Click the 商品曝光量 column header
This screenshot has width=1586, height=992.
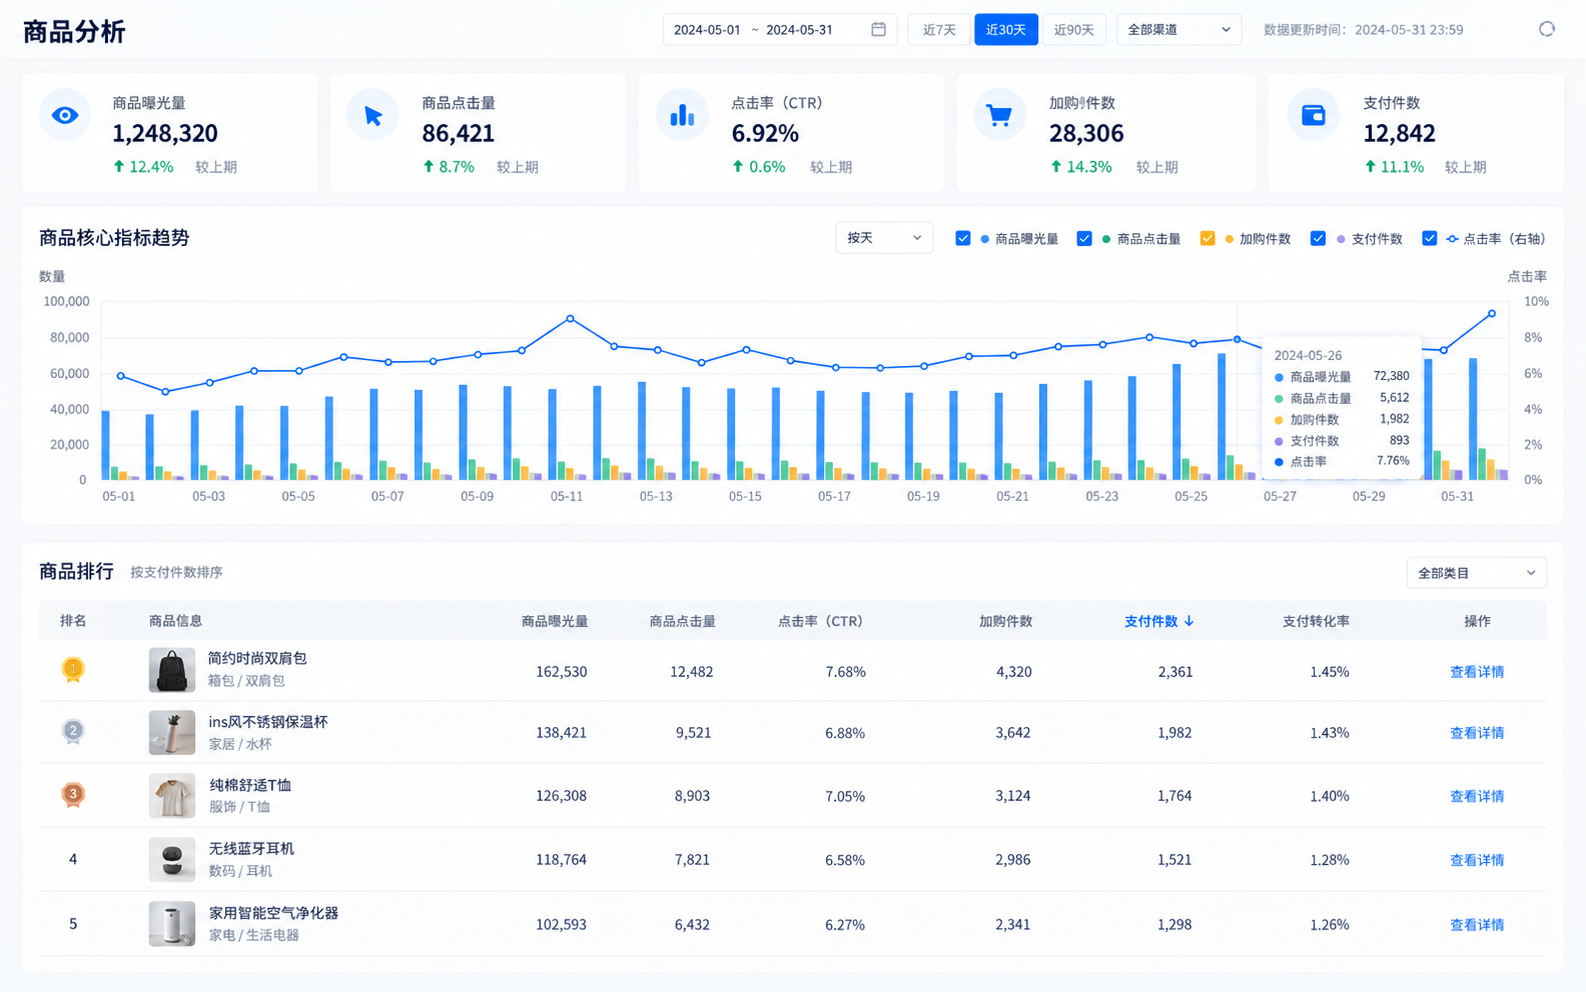554,621
